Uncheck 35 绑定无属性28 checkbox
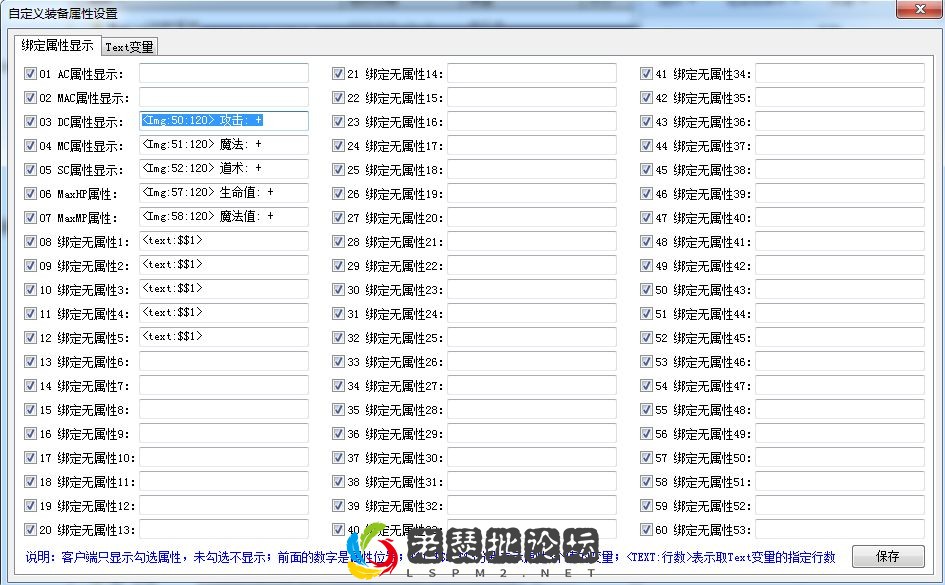The height and width of the screenshot is (585, 945). (338, 410)
